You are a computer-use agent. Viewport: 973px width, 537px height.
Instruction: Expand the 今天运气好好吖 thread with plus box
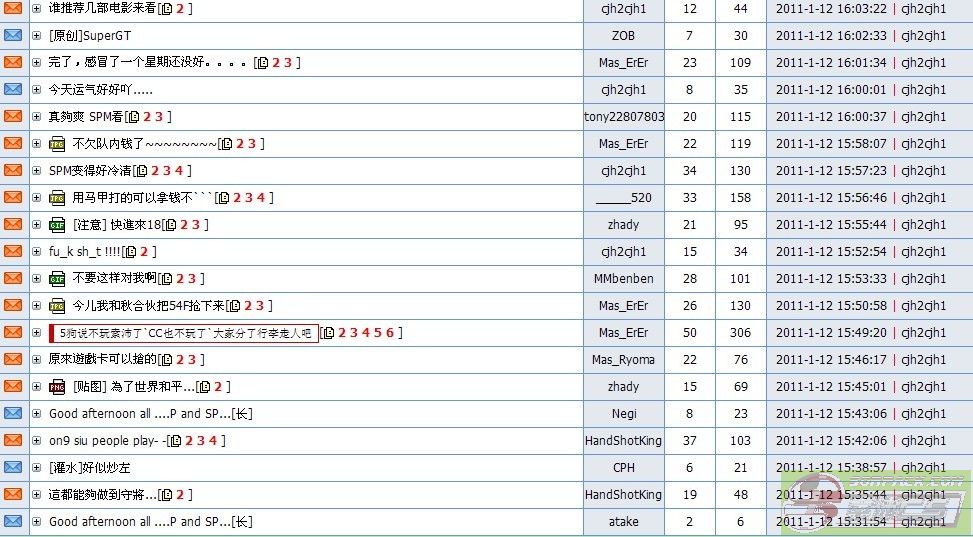pos(37,90)
